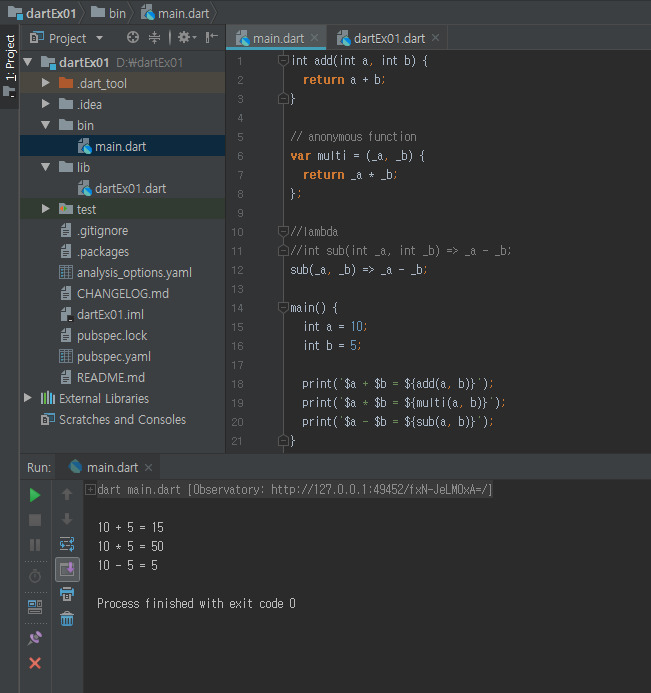The image size is (651, 693).
Task: Select Scratches and Consoles node
Action: pos(122,419)
